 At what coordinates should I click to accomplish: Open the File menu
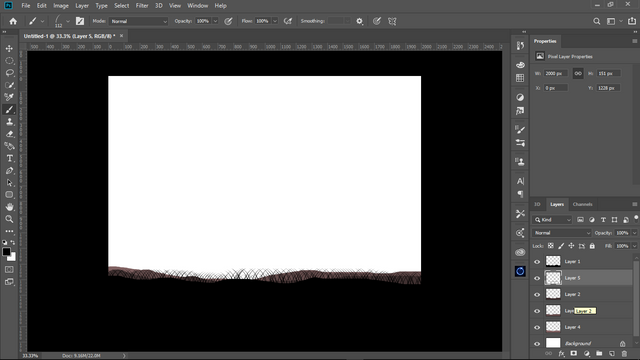coord(26,6)
